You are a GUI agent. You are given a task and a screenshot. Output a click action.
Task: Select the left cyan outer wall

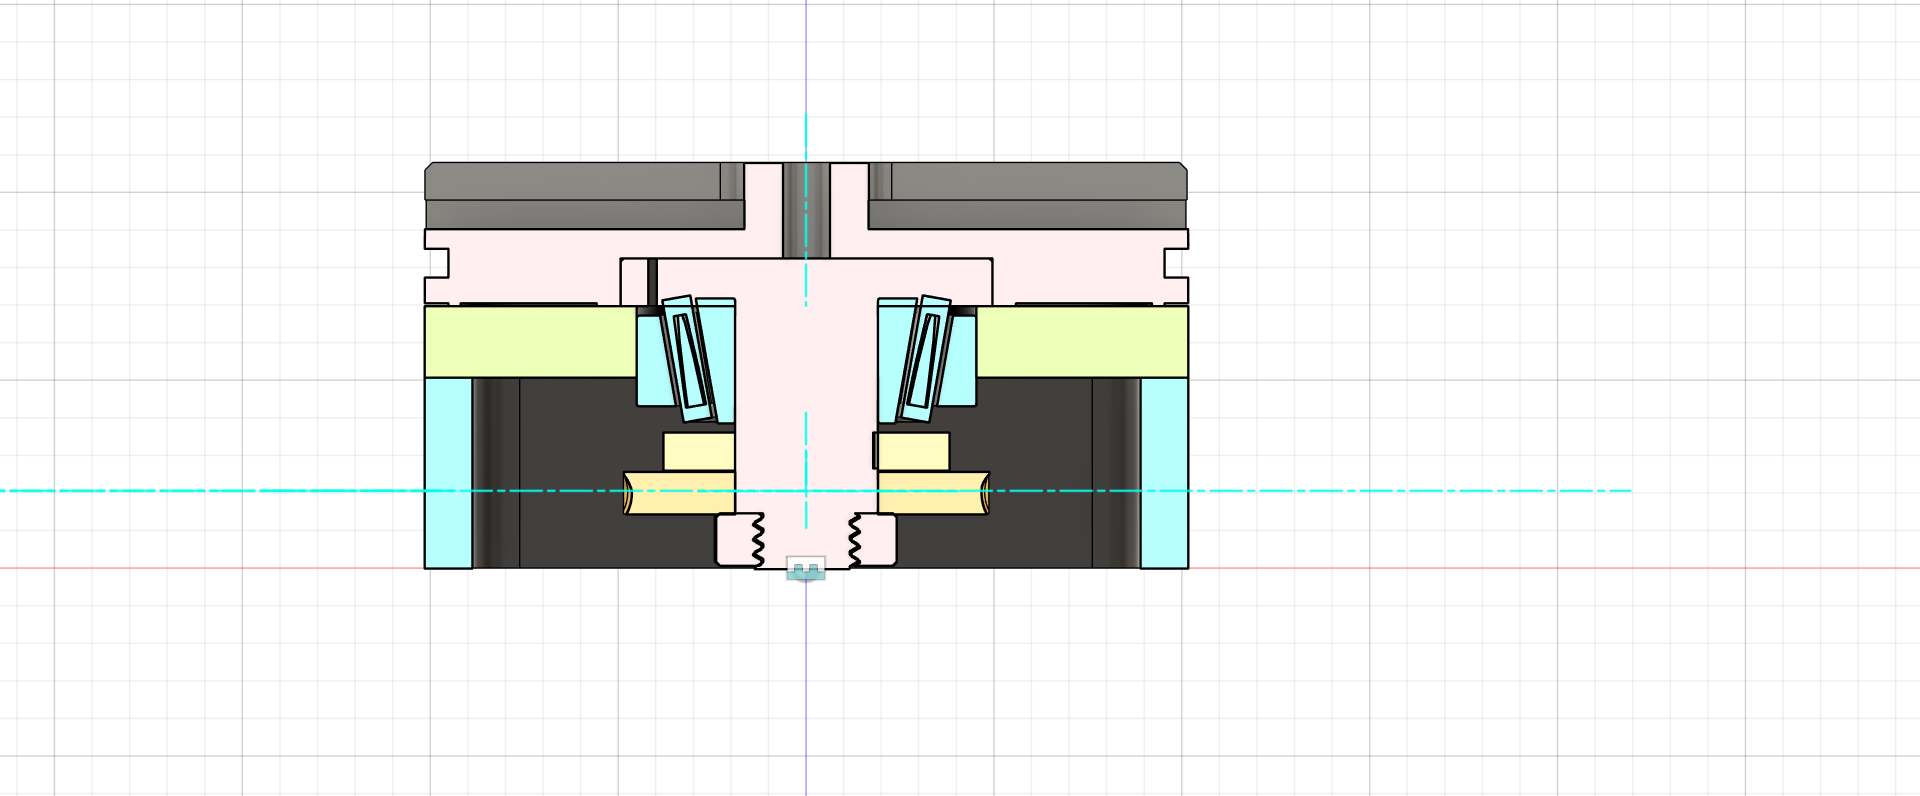[x=448, y=473]
